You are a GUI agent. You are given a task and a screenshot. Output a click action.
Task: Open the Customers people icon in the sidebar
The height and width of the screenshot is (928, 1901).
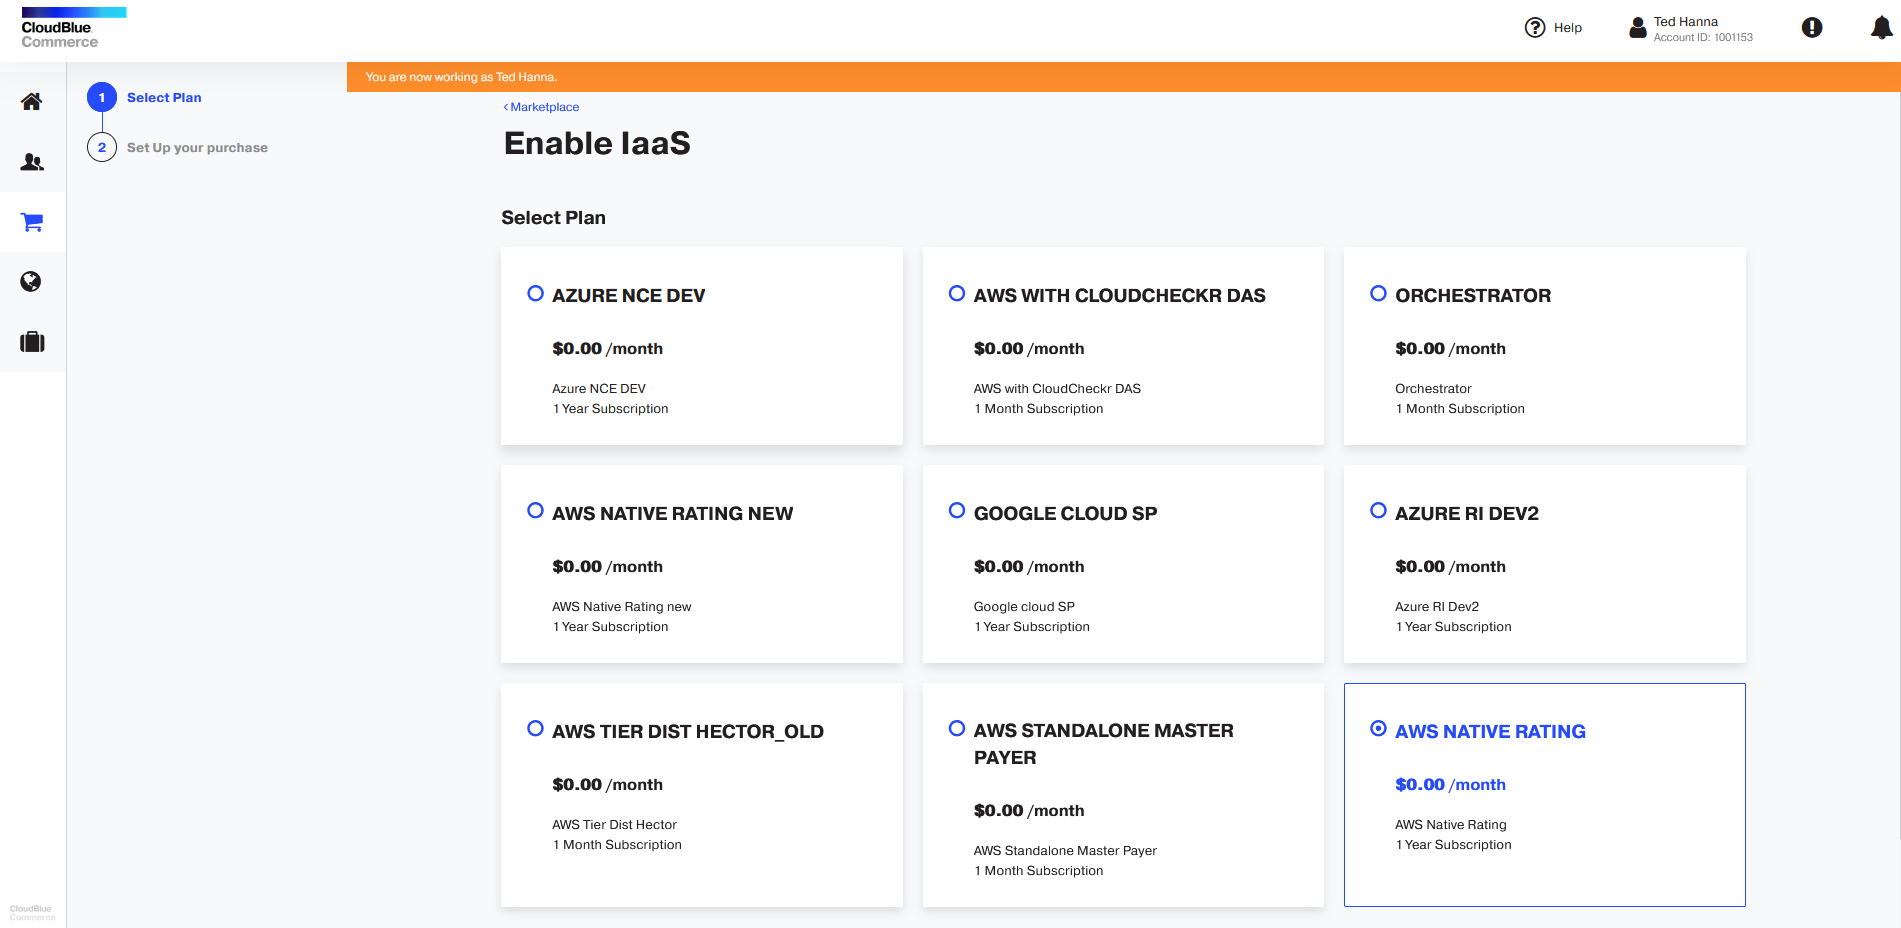pos(32,161)
